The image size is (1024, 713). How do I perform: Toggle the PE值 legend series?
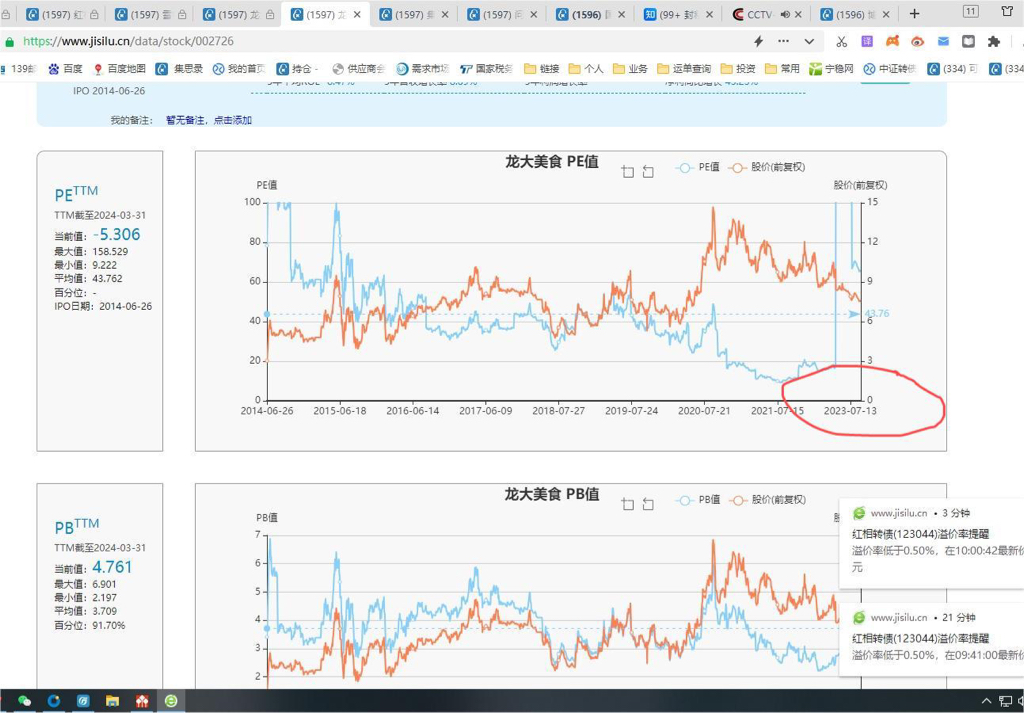tap(697, 167)
